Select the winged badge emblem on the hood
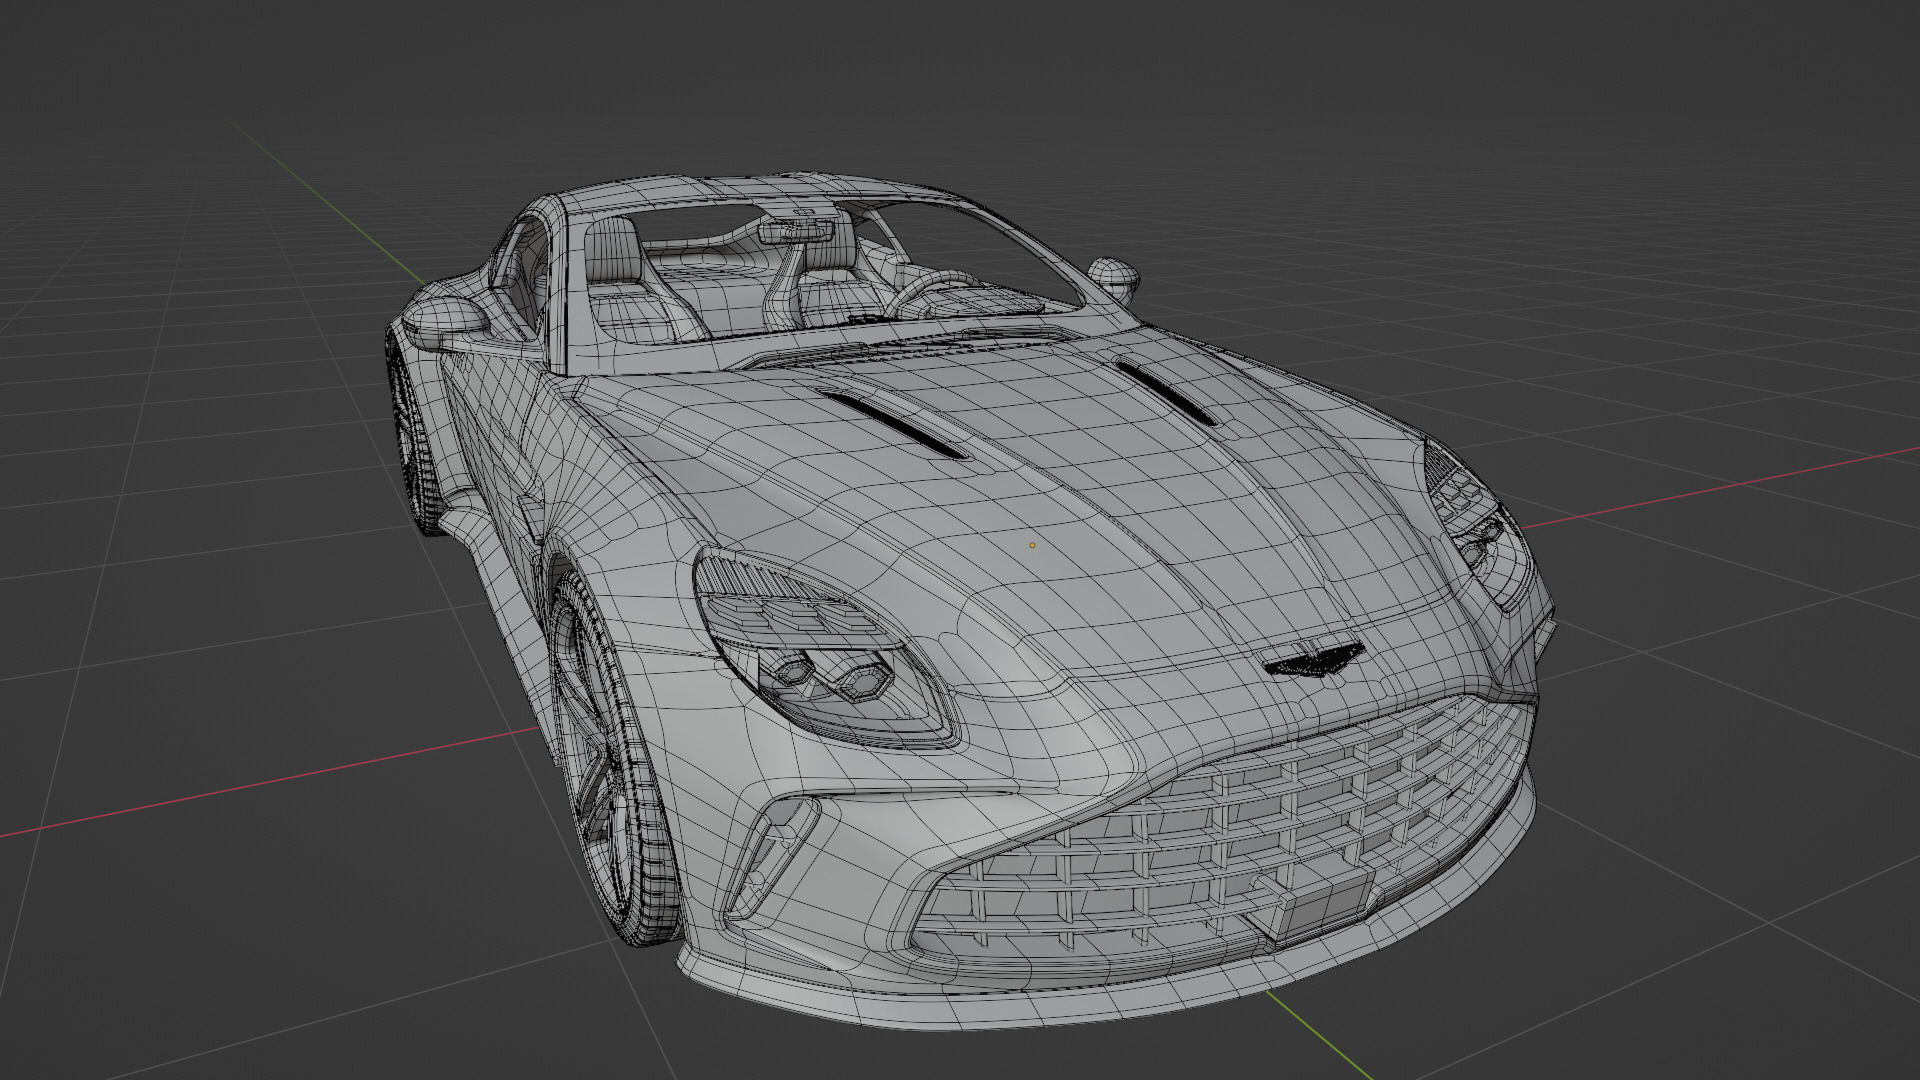Screen dimensions: 1920x1080 pyautogui.click(x=1312, y=660)
